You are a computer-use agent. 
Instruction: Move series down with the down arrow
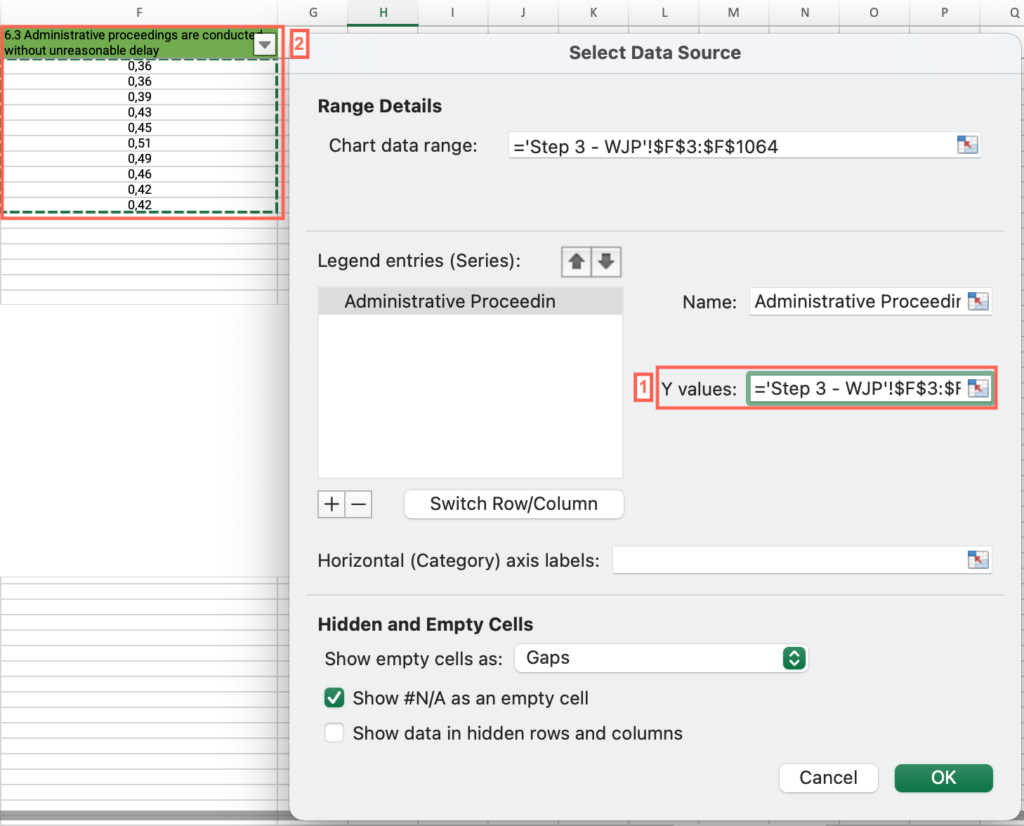[606, 262]
